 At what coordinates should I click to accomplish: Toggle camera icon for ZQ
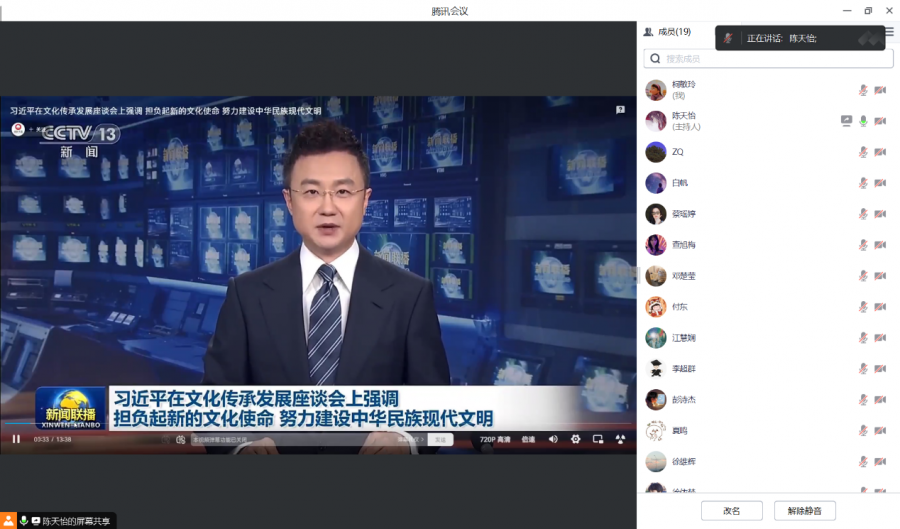[x=880, y=152]
